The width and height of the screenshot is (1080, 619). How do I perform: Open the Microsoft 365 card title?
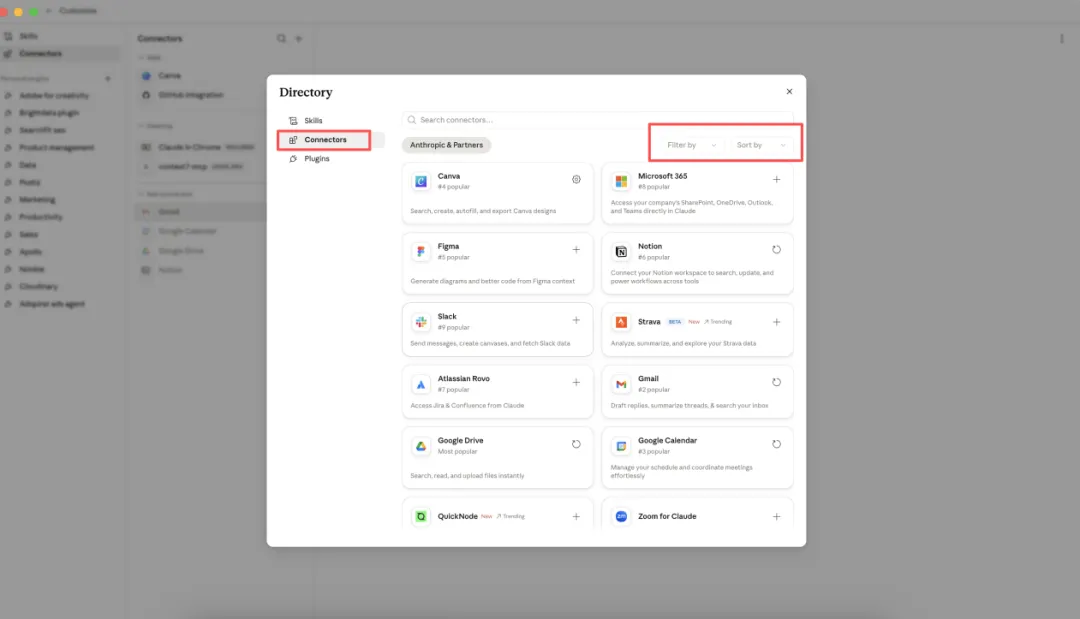663,176
